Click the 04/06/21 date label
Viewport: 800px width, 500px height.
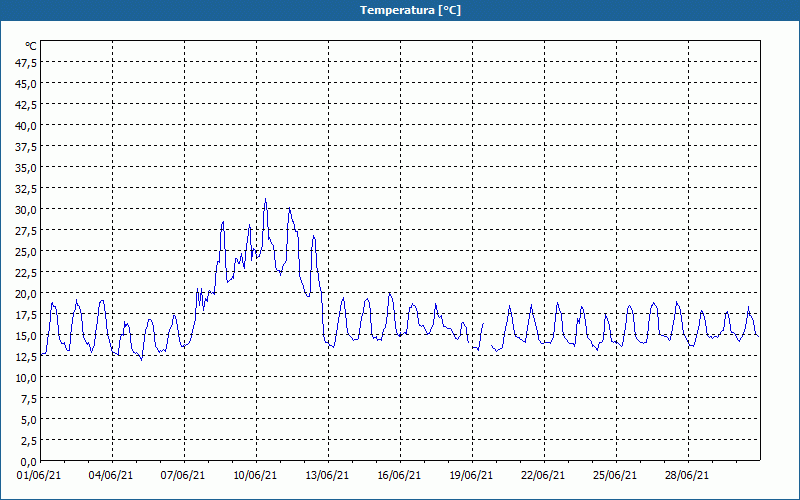[x=111, y=475]
